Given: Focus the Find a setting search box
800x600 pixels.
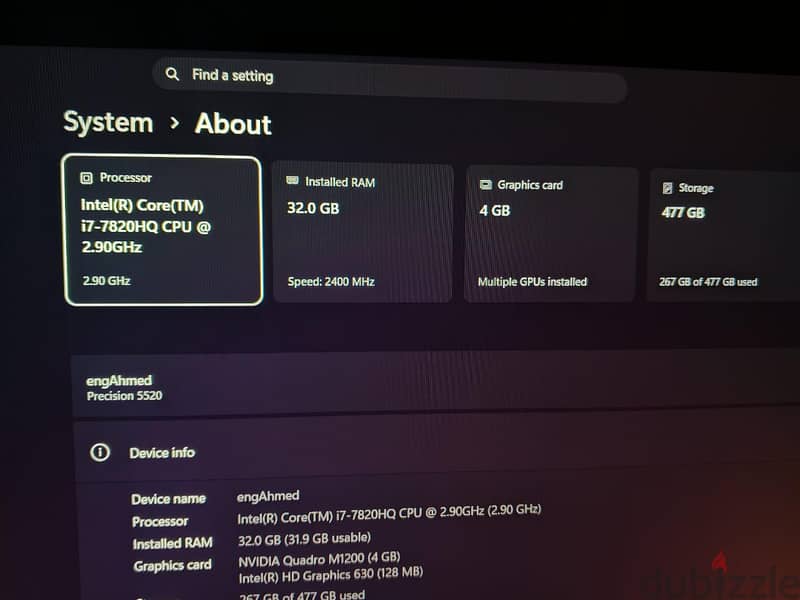Looking at the screenshot, I should 390,81.
